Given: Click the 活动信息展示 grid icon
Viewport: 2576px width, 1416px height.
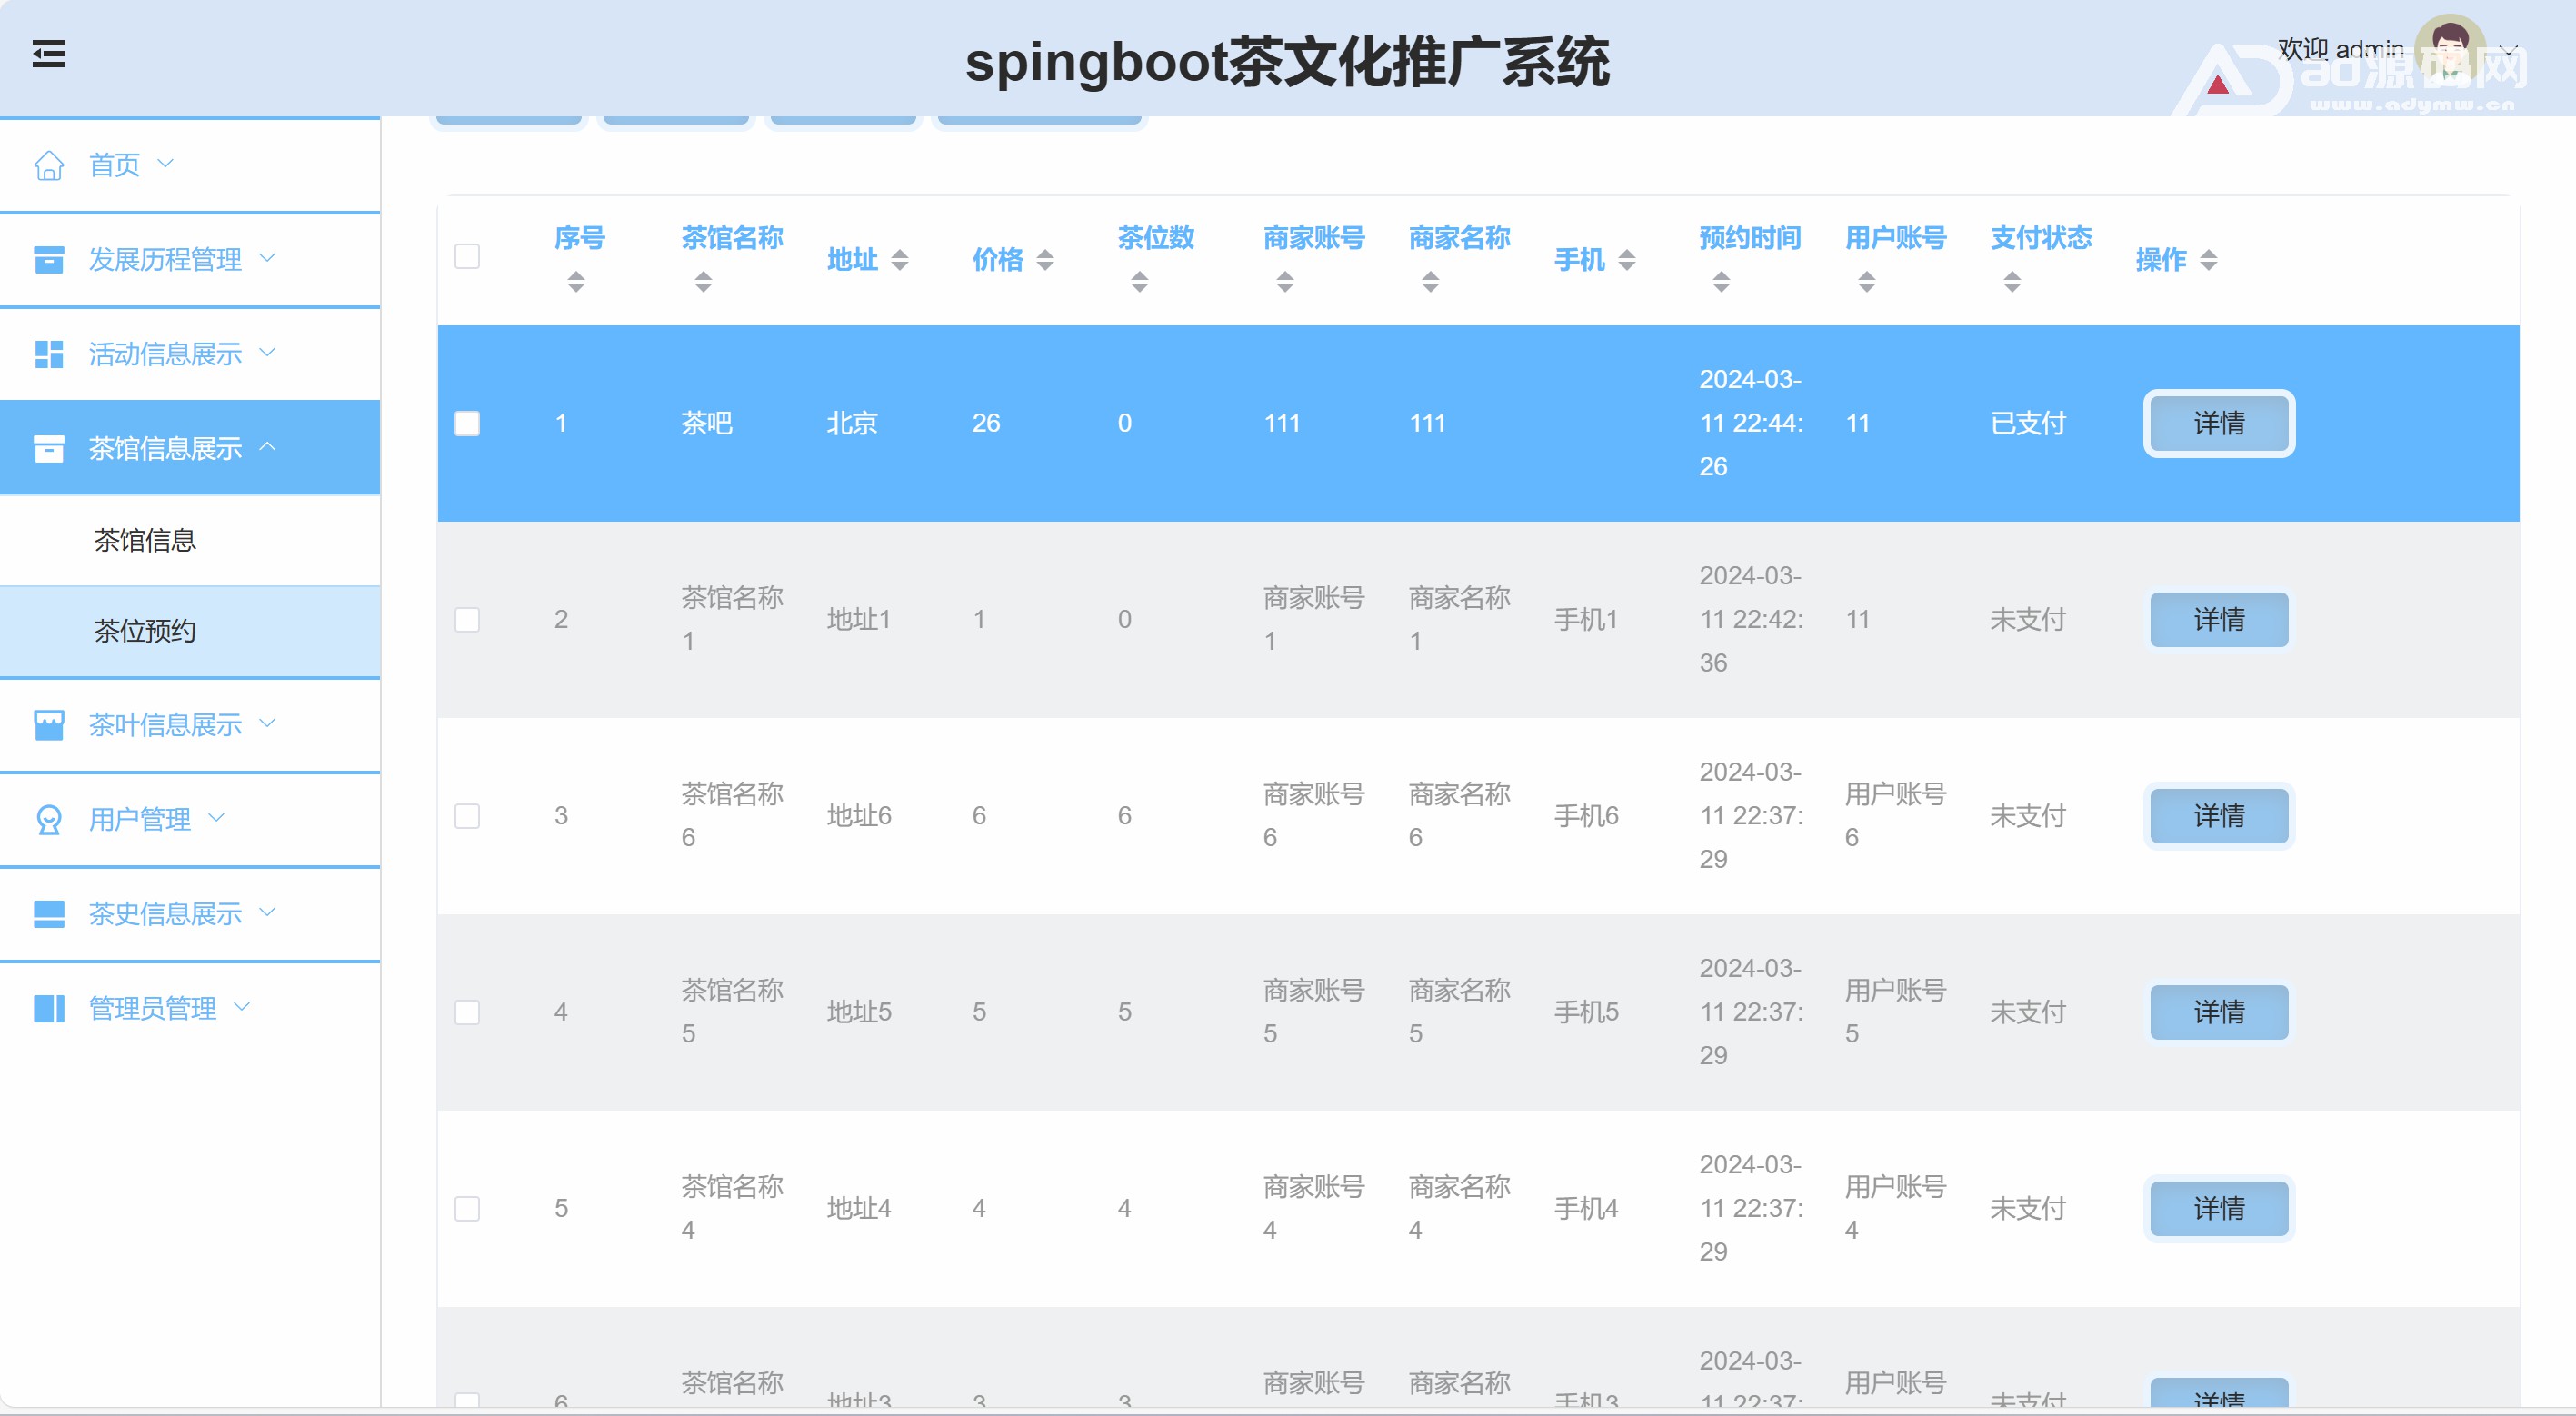Looking at the screenshot, I should pos(49,354).
